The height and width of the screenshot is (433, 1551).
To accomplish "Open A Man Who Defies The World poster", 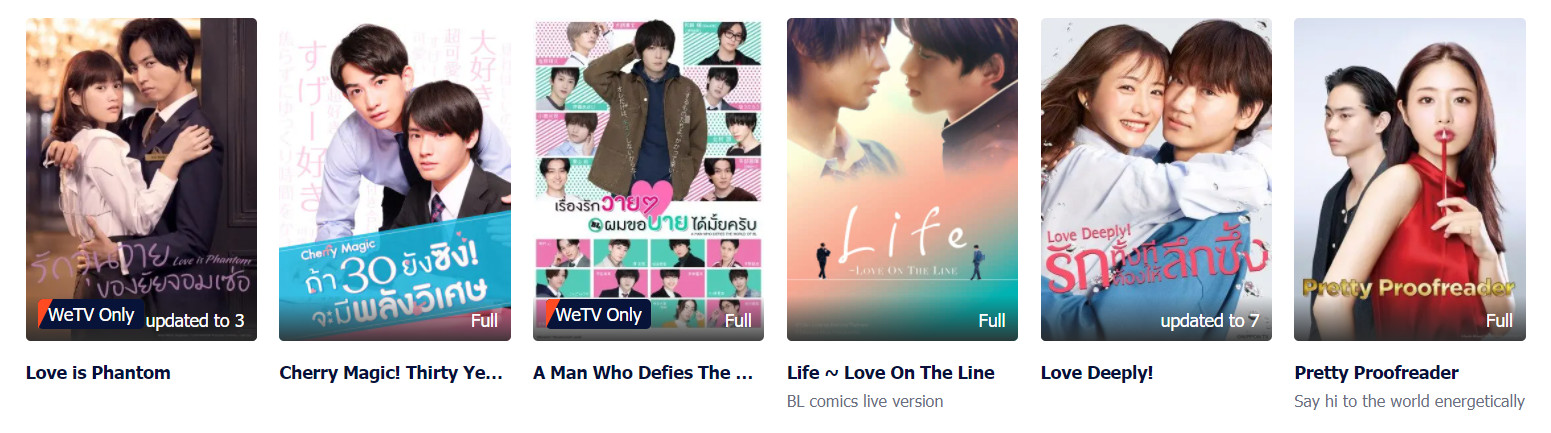I will (x=648, y=179).
